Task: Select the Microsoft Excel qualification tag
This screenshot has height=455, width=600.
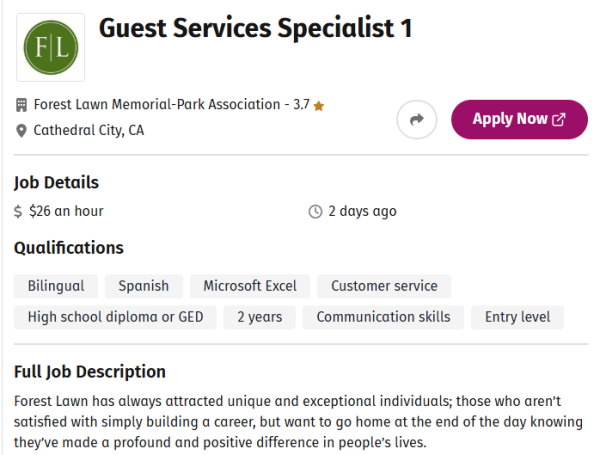Action: (x=250, y=286)
